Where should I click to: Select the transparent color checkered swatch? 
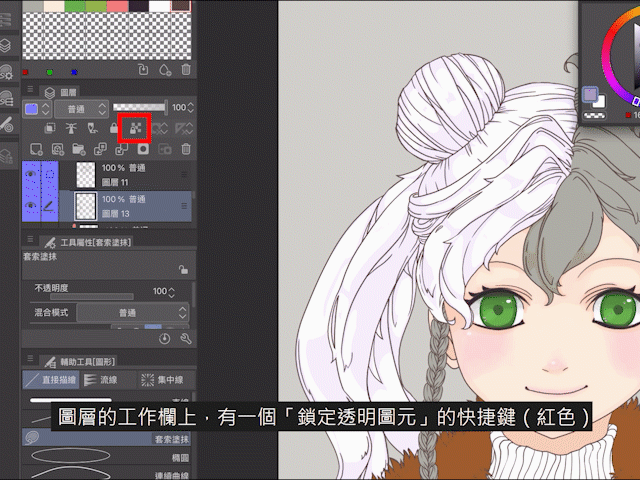pyautogui.click(x=594, y=116)
